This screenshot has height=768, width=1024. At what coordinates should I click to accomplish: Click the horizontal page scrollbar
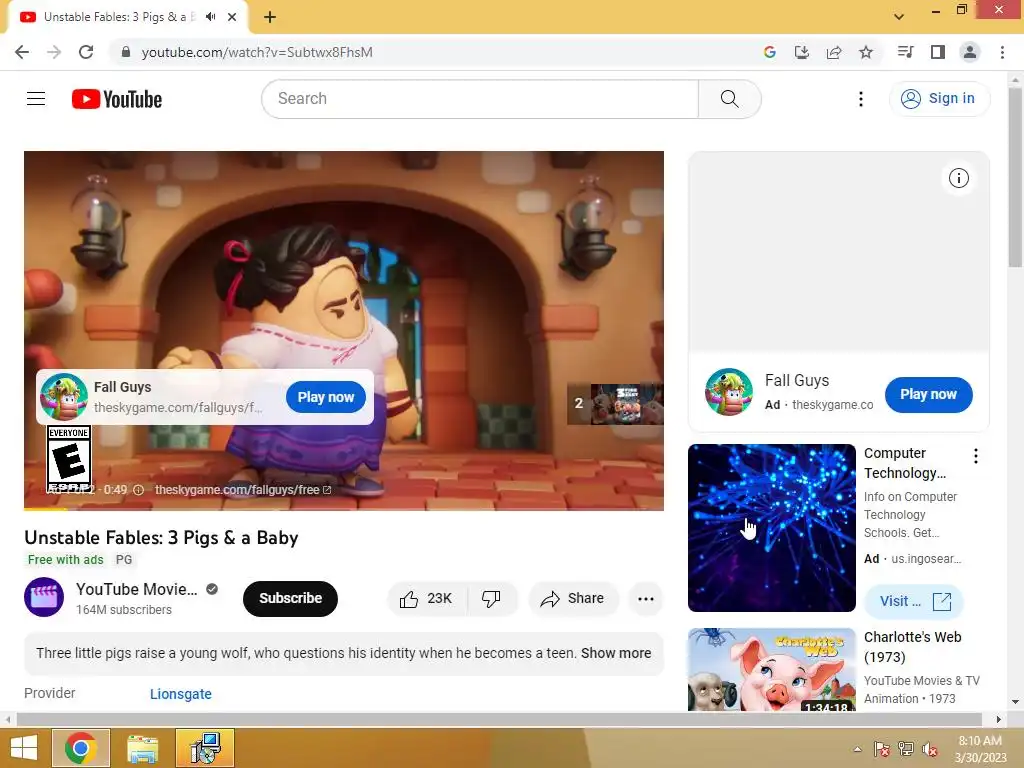click(498, 719)
